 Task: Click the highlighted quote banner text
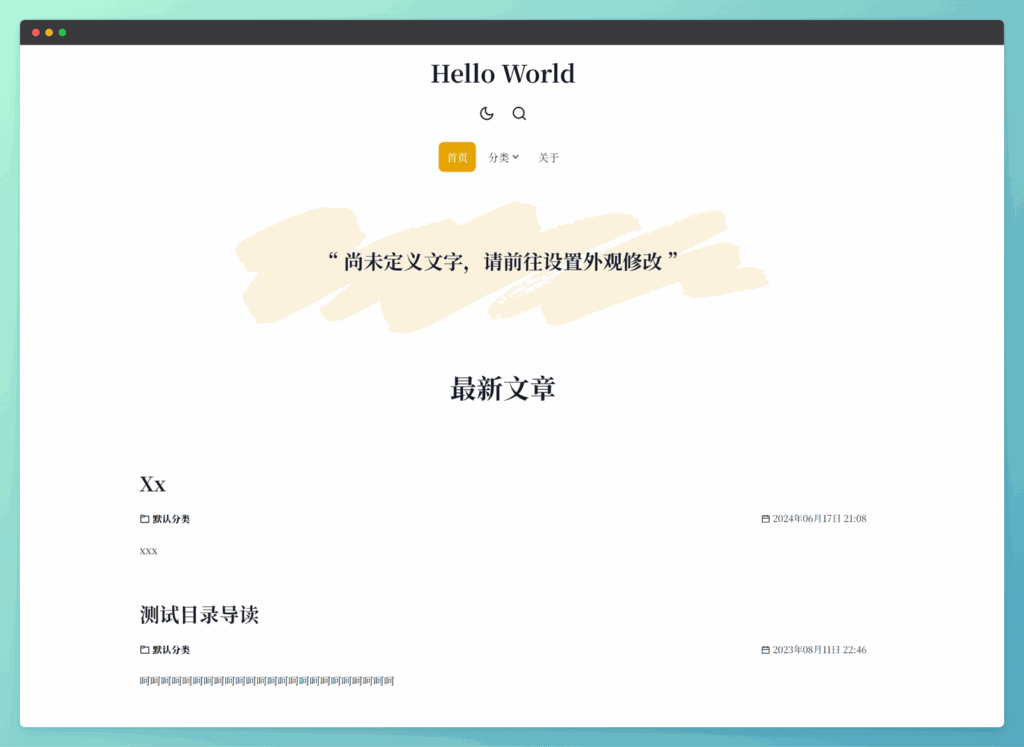pos(502,259)
